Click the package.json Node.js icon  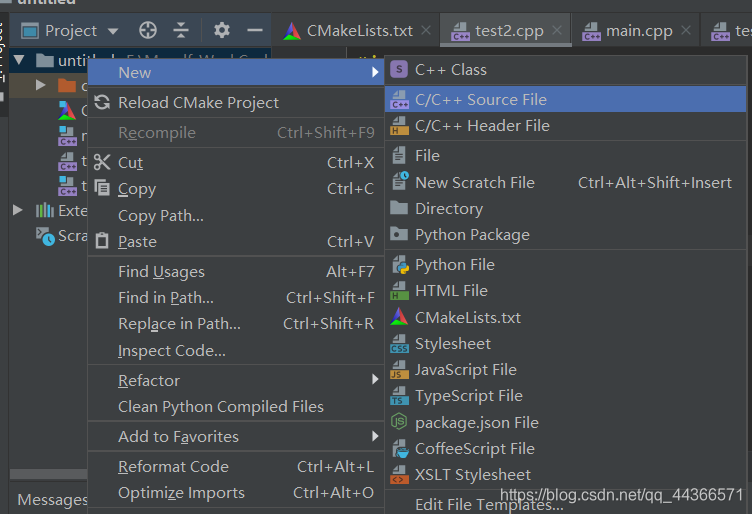(399, 421)
